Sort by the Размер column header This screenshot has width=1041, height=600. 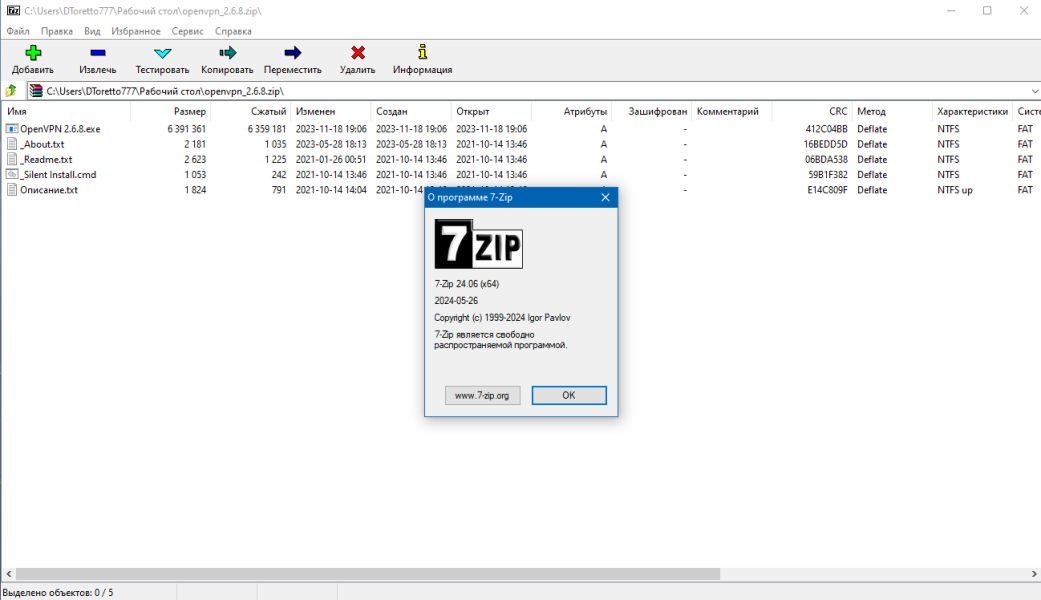click(x=189, y=112)
